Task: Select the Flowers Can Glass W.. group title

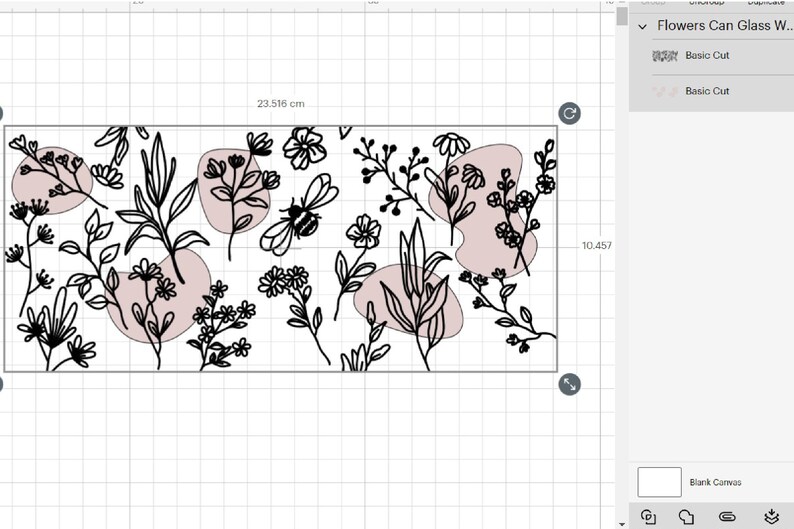Action: tap(725, 25)
